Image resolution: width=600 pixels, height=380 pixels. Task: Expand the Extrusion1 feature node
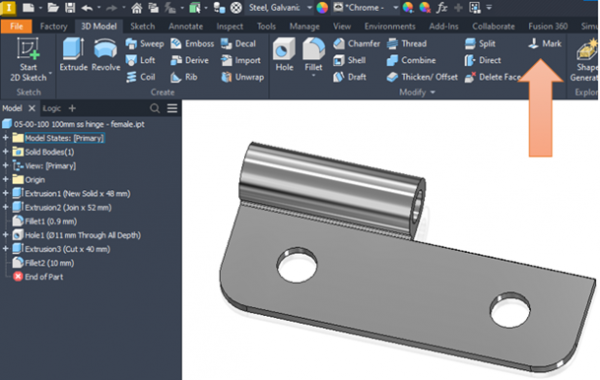coord(5,194)
